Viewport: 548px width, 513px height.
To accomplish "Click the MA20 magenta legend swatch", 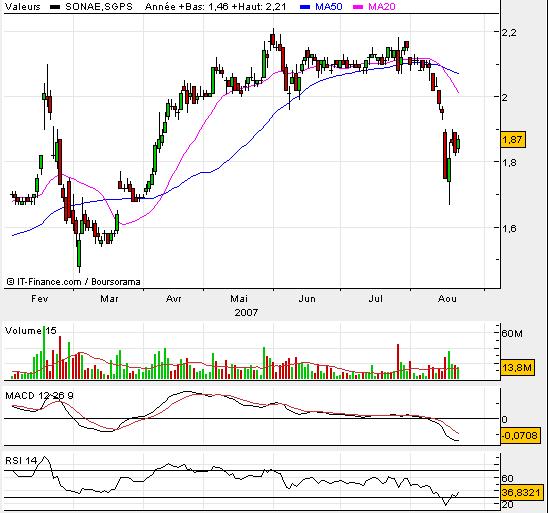I will point(358,7).
